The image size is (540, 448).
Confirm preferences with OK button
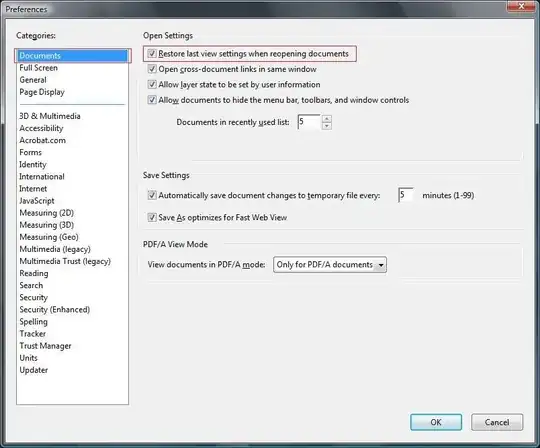point(436,422)
